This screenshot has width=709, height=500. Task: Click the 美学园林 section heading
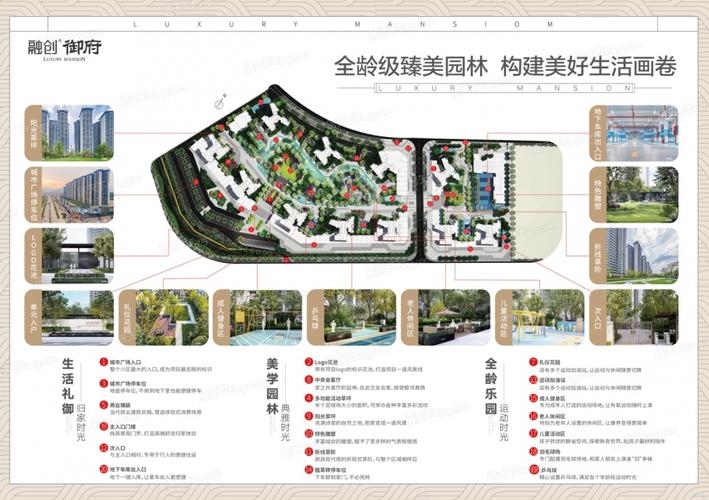272,386
